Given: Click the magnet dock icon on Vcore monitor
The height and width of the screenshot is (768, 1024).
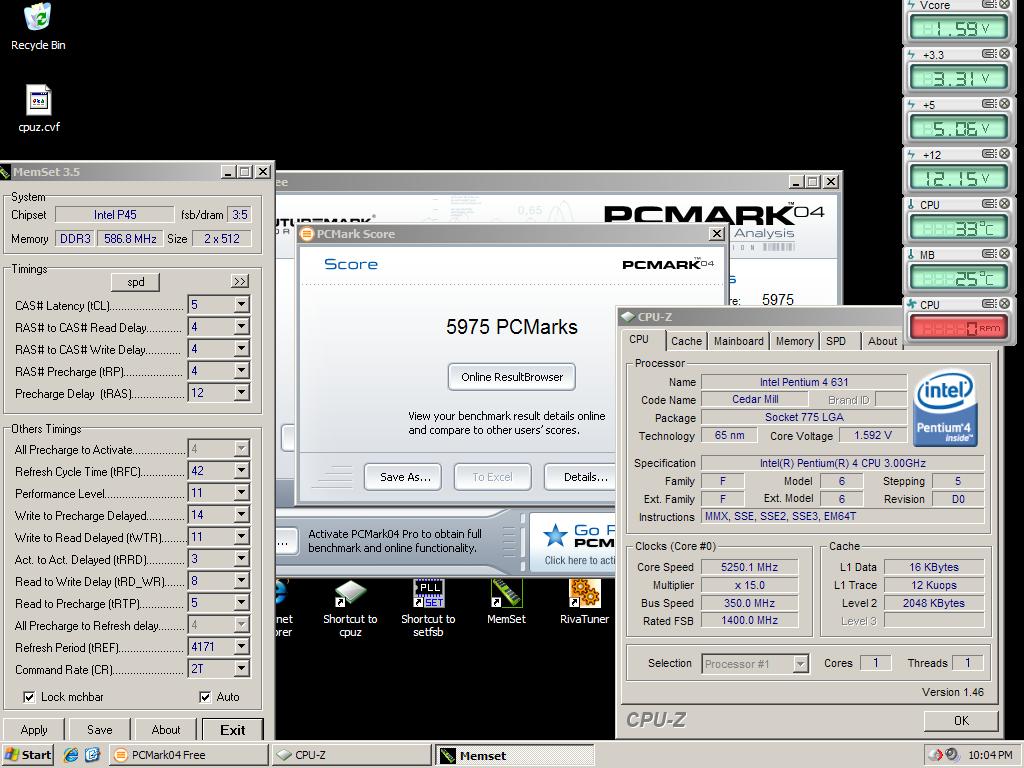Looking at the screenshot, I should pos(989,4).
